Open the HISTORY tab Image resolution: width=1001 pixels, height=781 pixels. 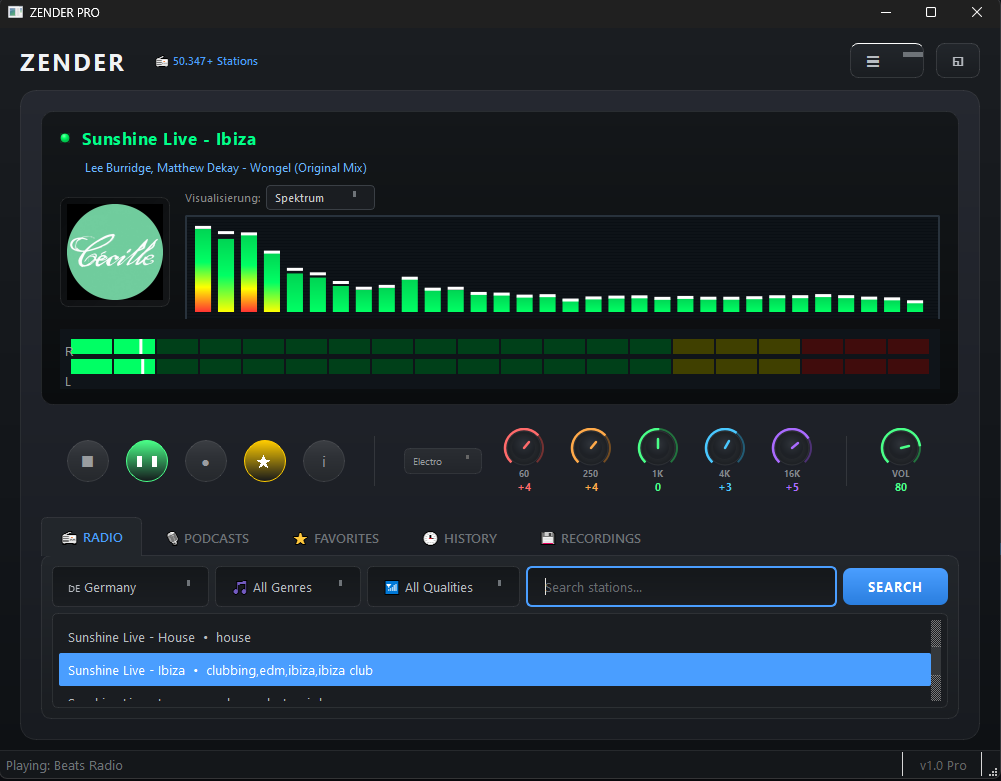coord(459,537)
